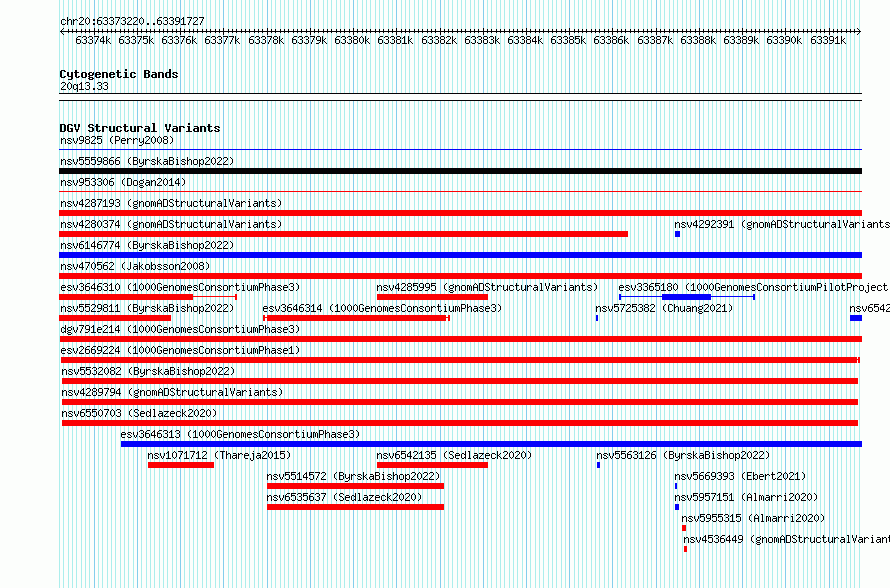
Task: Click the blue bar under esv3646313
Action: click(x=491, y=444)
